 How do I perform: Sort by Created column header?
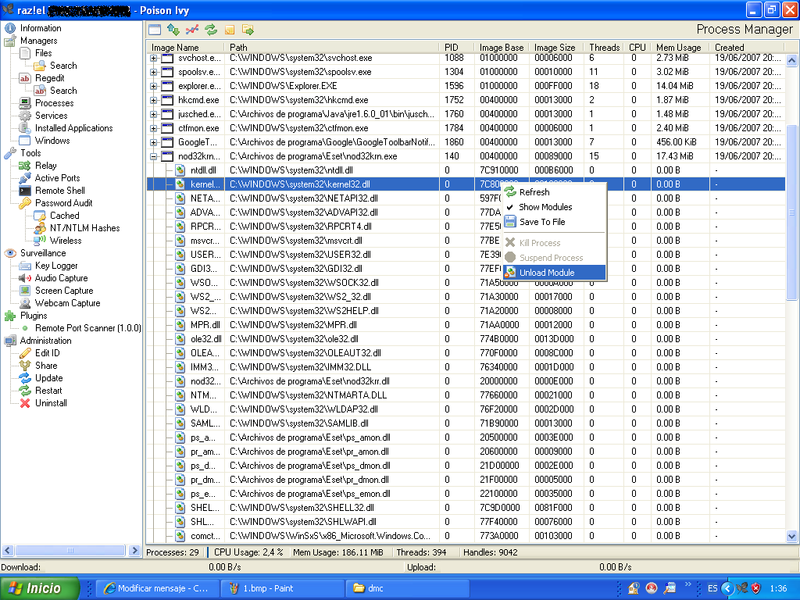(x=747, y=47)
